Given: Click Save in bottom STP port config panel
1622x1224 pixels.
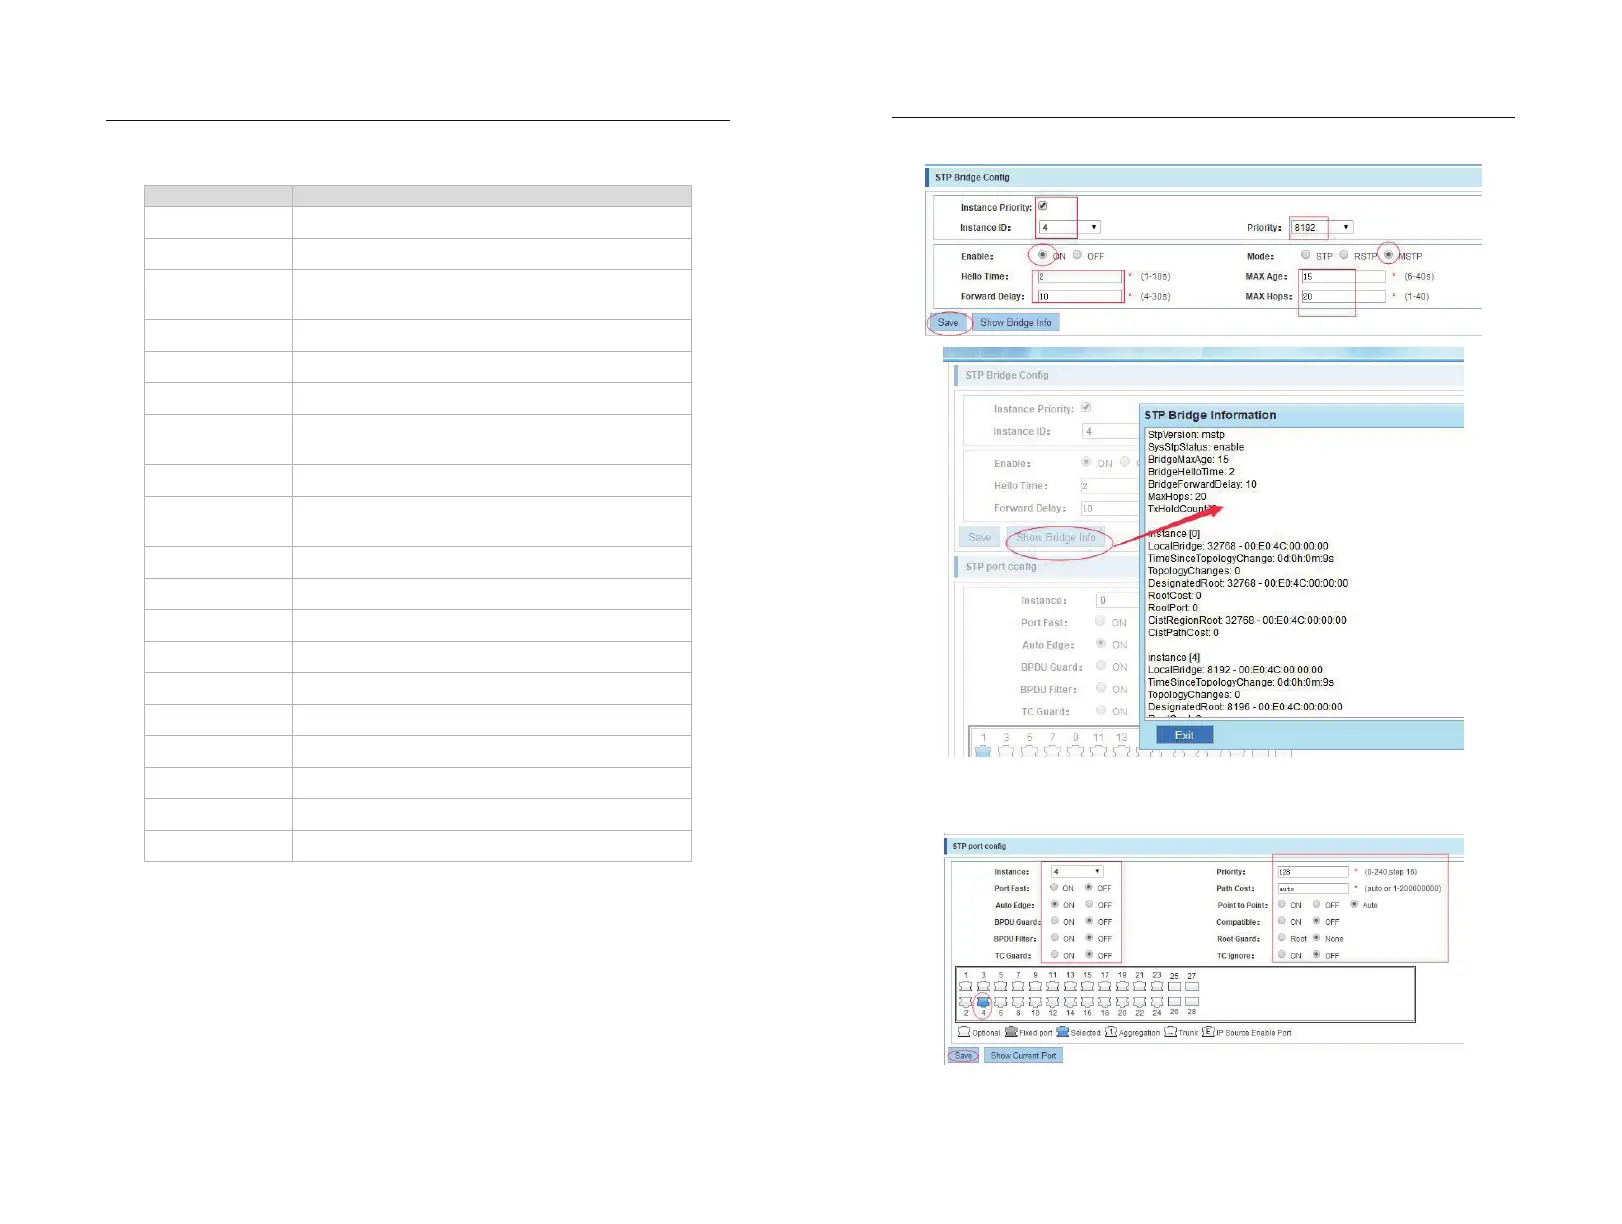Looking at the screenshot, I should 963,1055.
